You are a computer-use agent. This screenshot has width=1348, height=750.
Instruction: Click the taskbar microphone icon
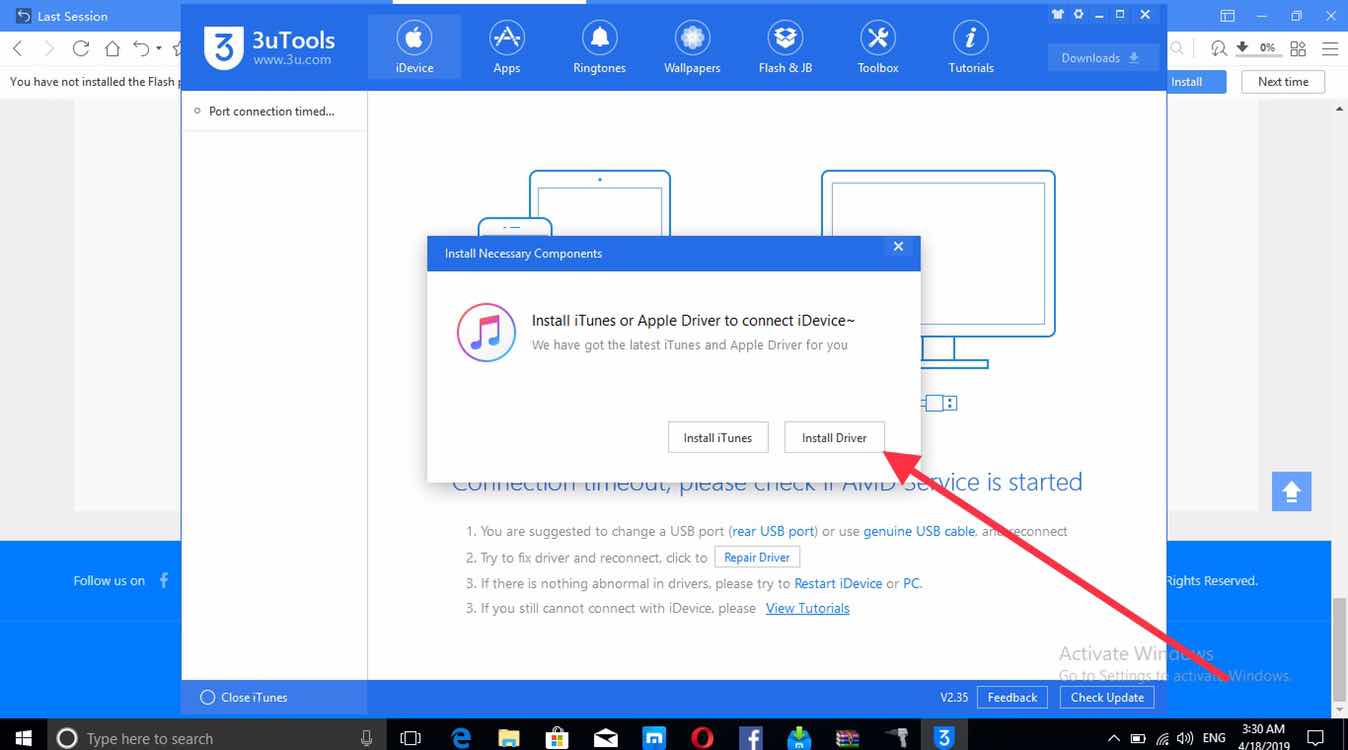(x=366, y=738)
